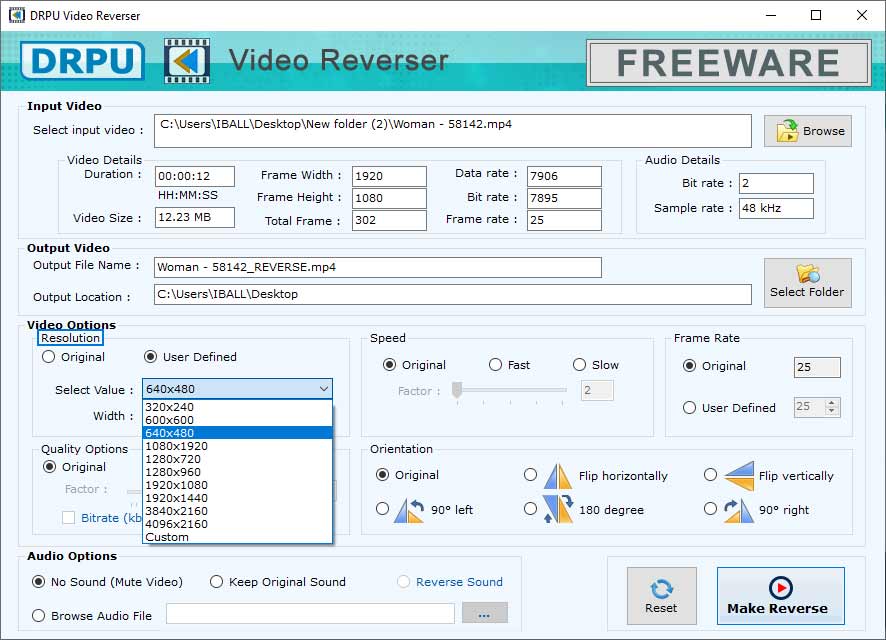The height and width of the screenshot is (640, 886).
Task: Click the DRPU logo
Action: pos(82,60)
